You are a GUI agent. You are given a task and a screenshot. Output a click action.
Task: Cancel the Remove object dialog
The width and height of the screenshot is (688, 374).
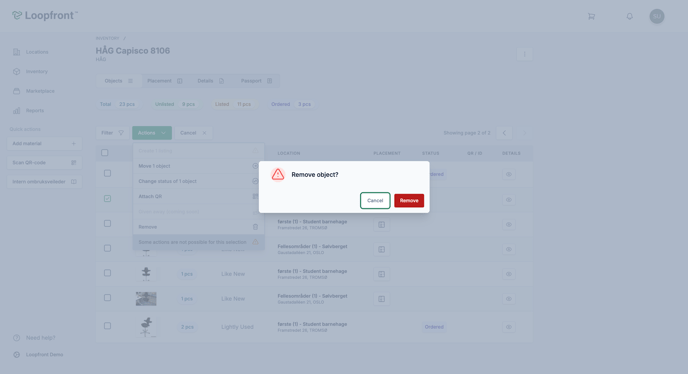point(375,201)
